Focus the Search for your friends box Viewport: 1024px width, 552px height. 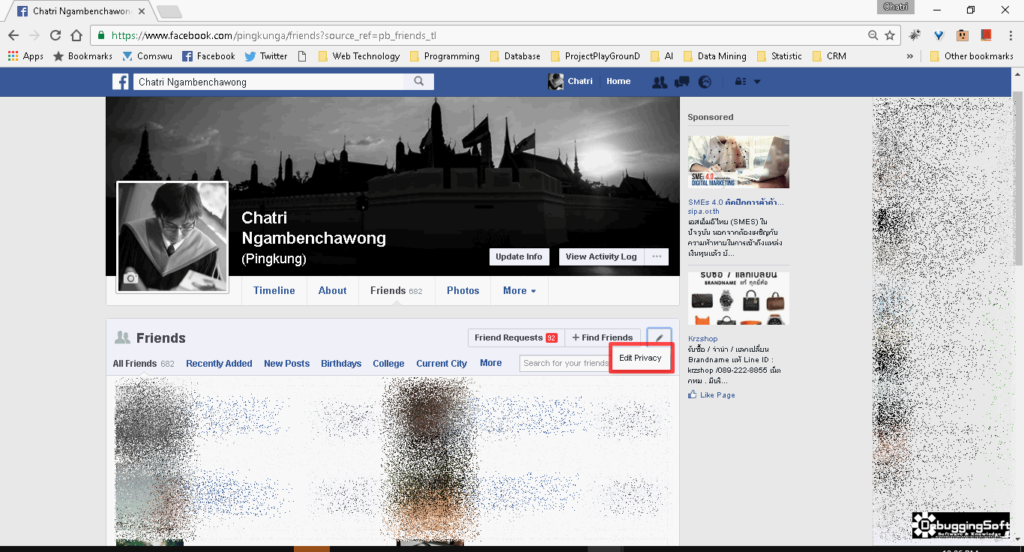[x=565, y=363]
